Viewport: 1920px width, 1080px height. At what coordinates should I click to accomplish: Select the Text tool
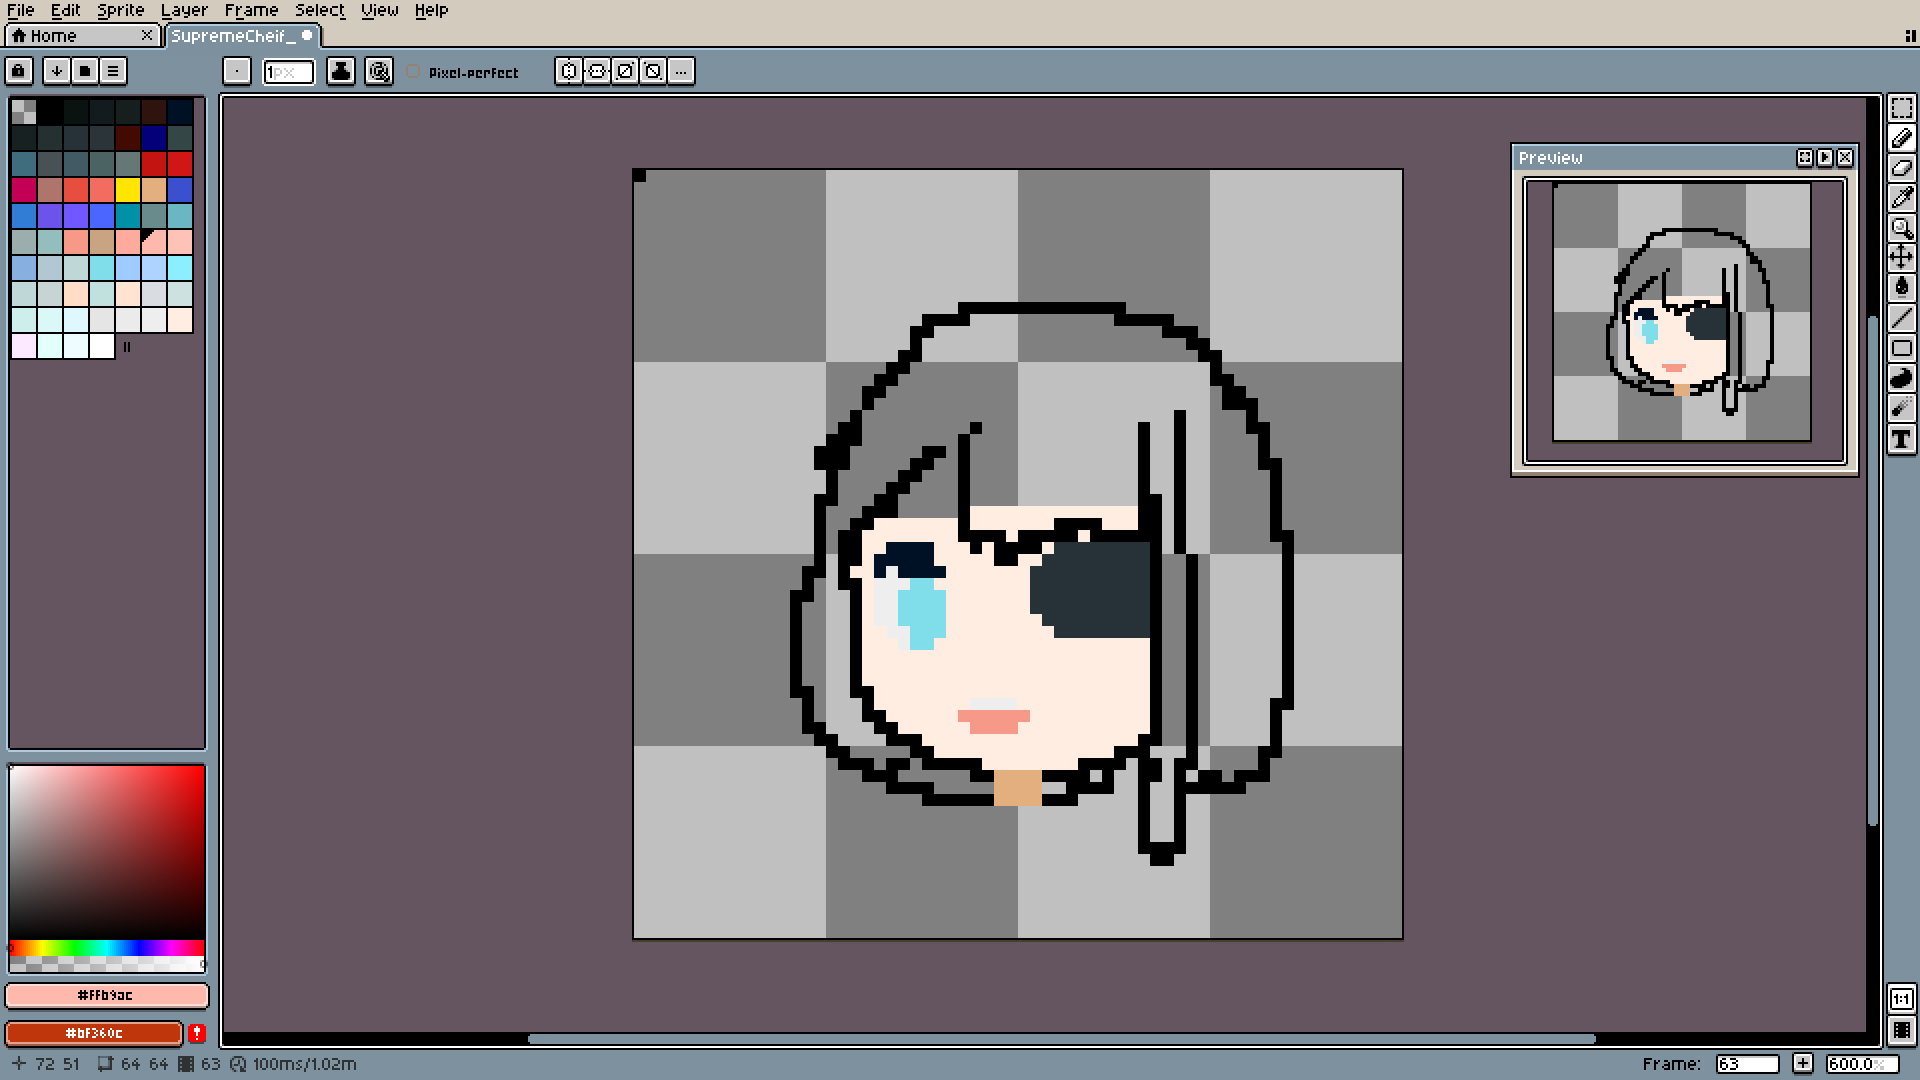tap(1901, 439)
